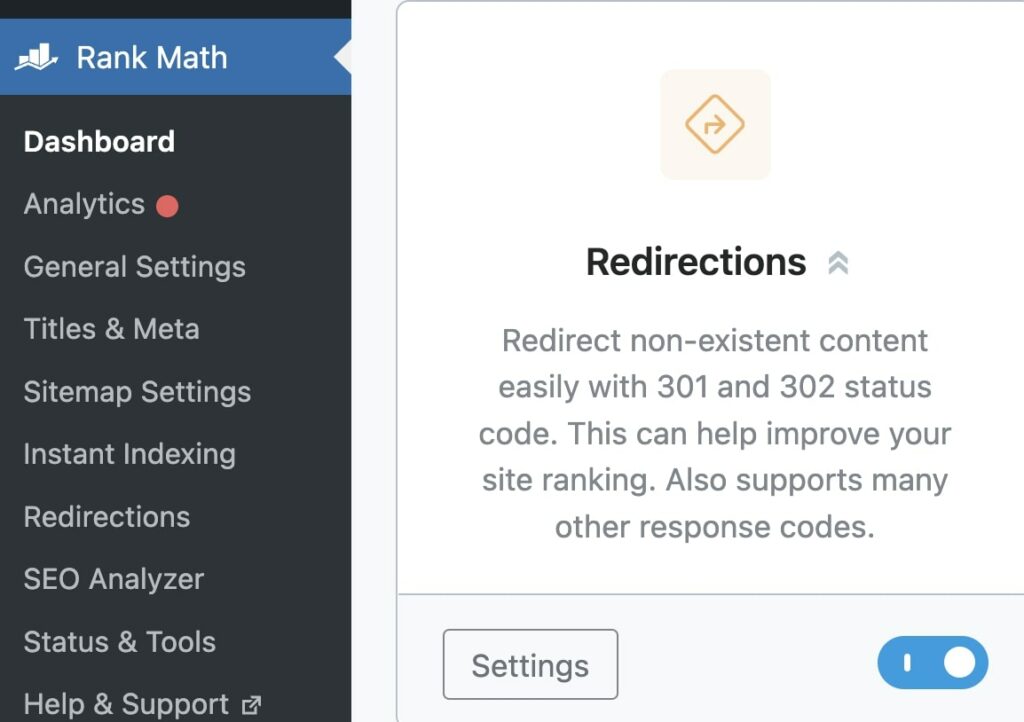Click the red notification dot beside Analytics
Image resolution: width=1024 pixels, height=722 pixels.
(166, 203)
